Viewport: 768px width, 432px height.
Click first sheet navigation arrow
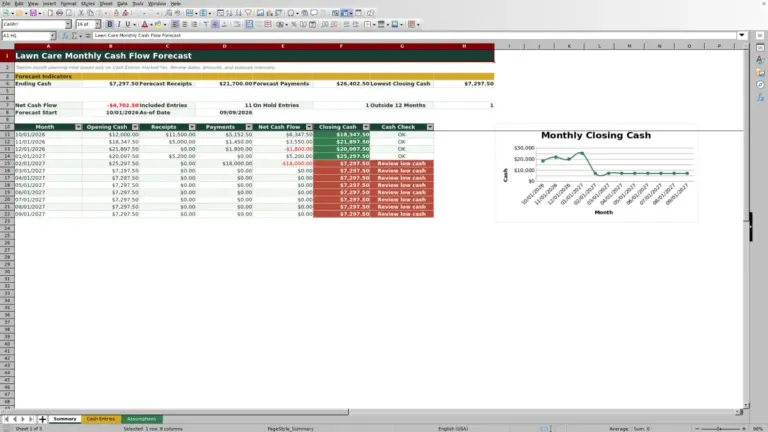point(6,419)
